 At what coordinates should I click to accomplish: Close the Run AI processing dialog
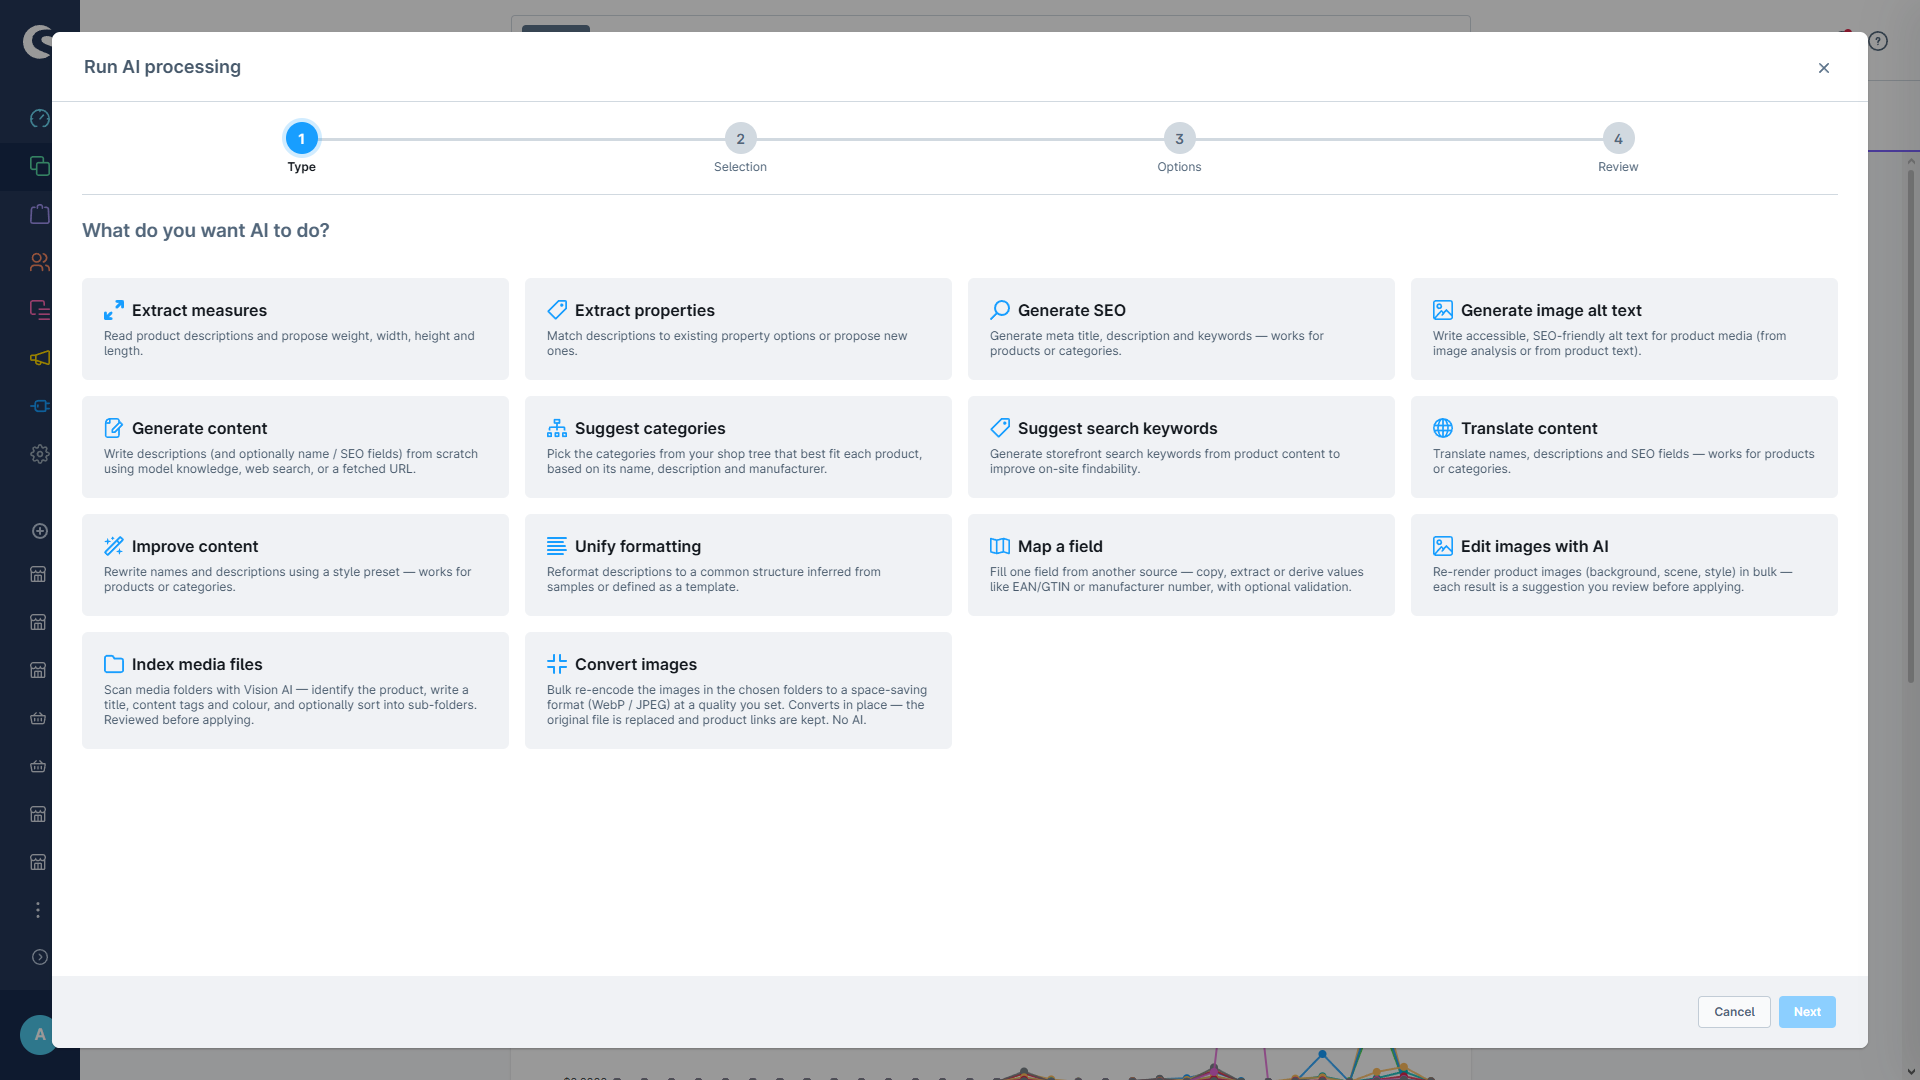(x=1824, y=68)
